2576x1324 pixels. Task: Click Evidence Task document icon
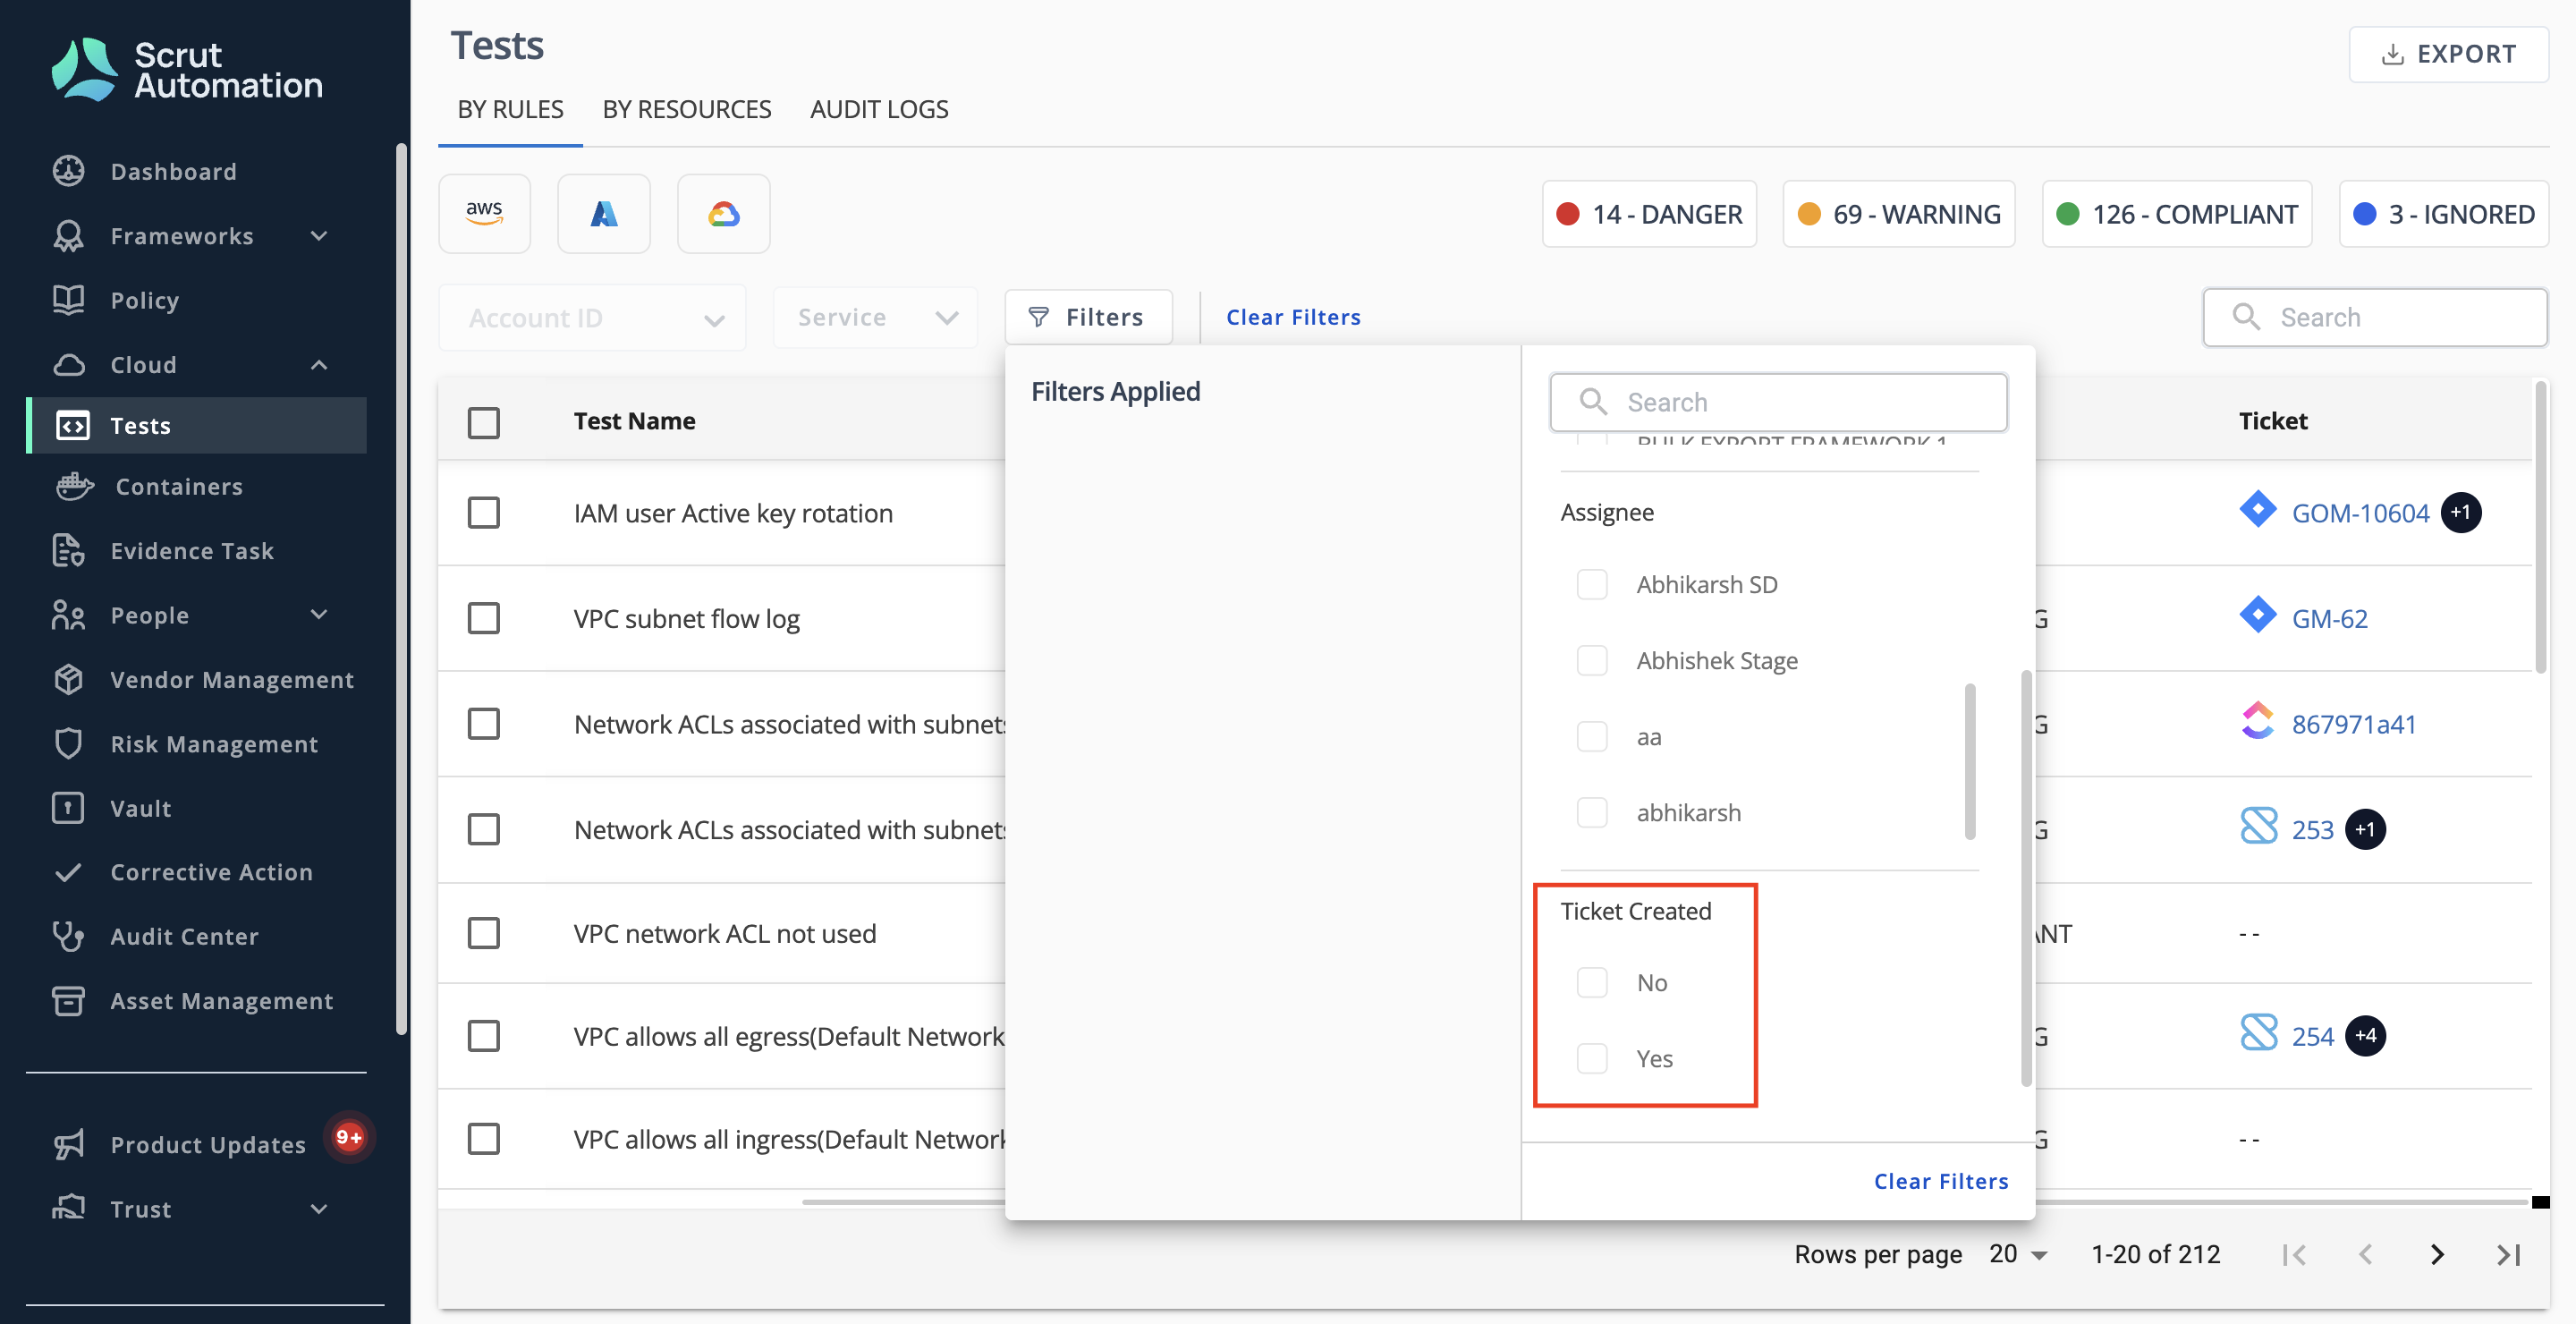(68, 551)
